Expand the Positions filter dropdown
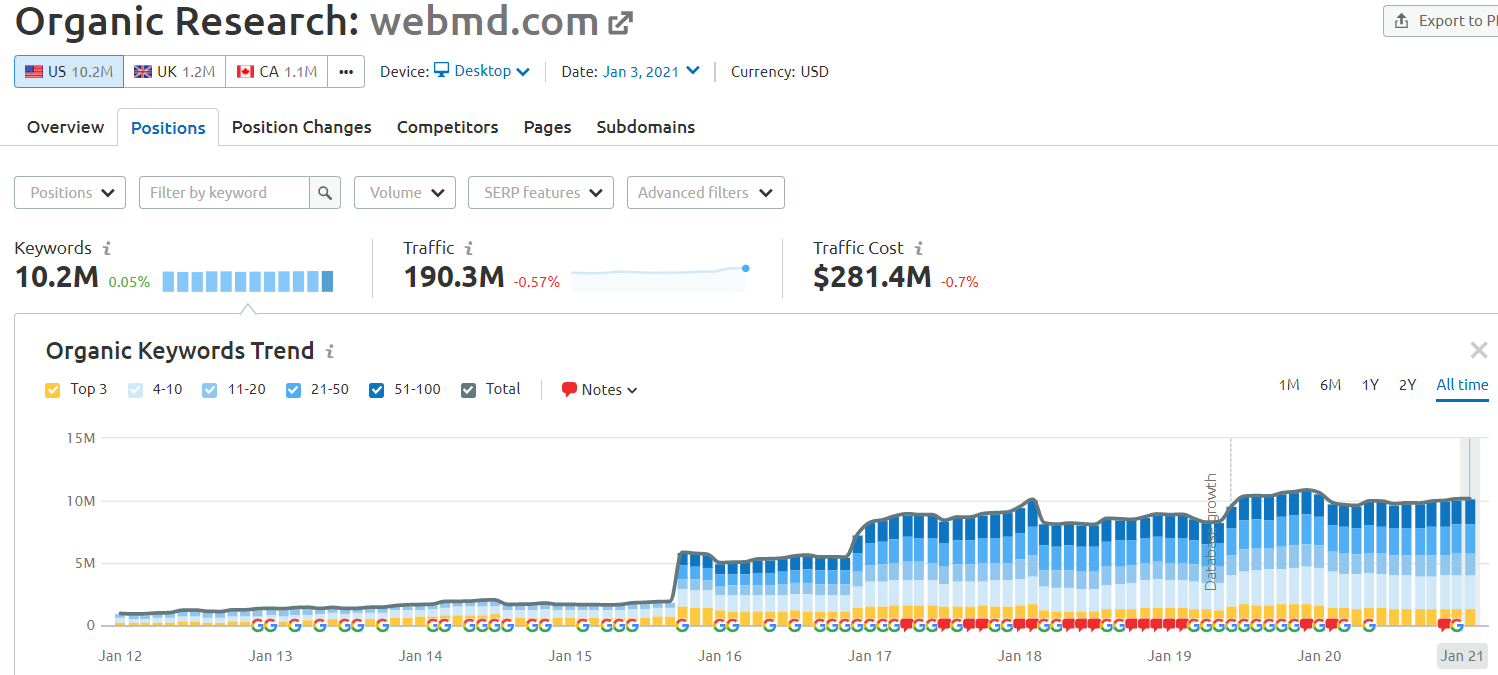1498x675 pixels. click(70, 193)
